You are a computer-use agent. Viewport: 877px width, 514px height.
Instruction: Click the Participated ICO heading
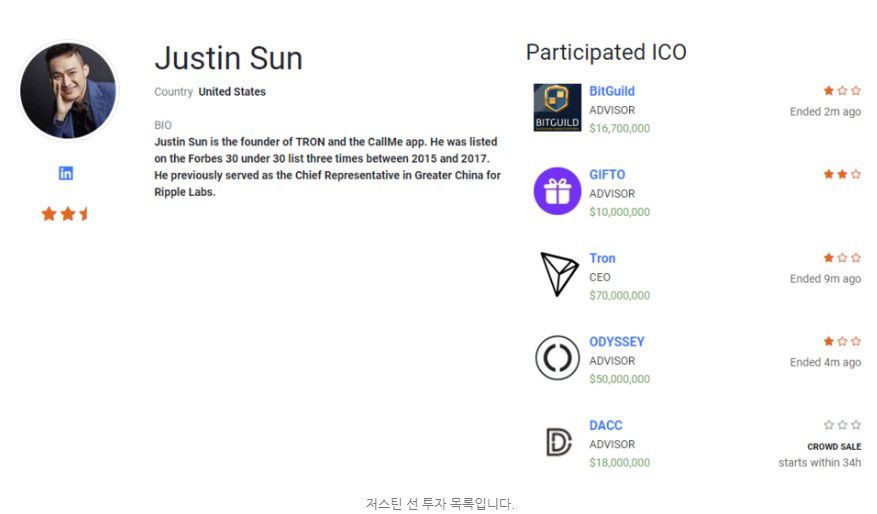(606, 52)
